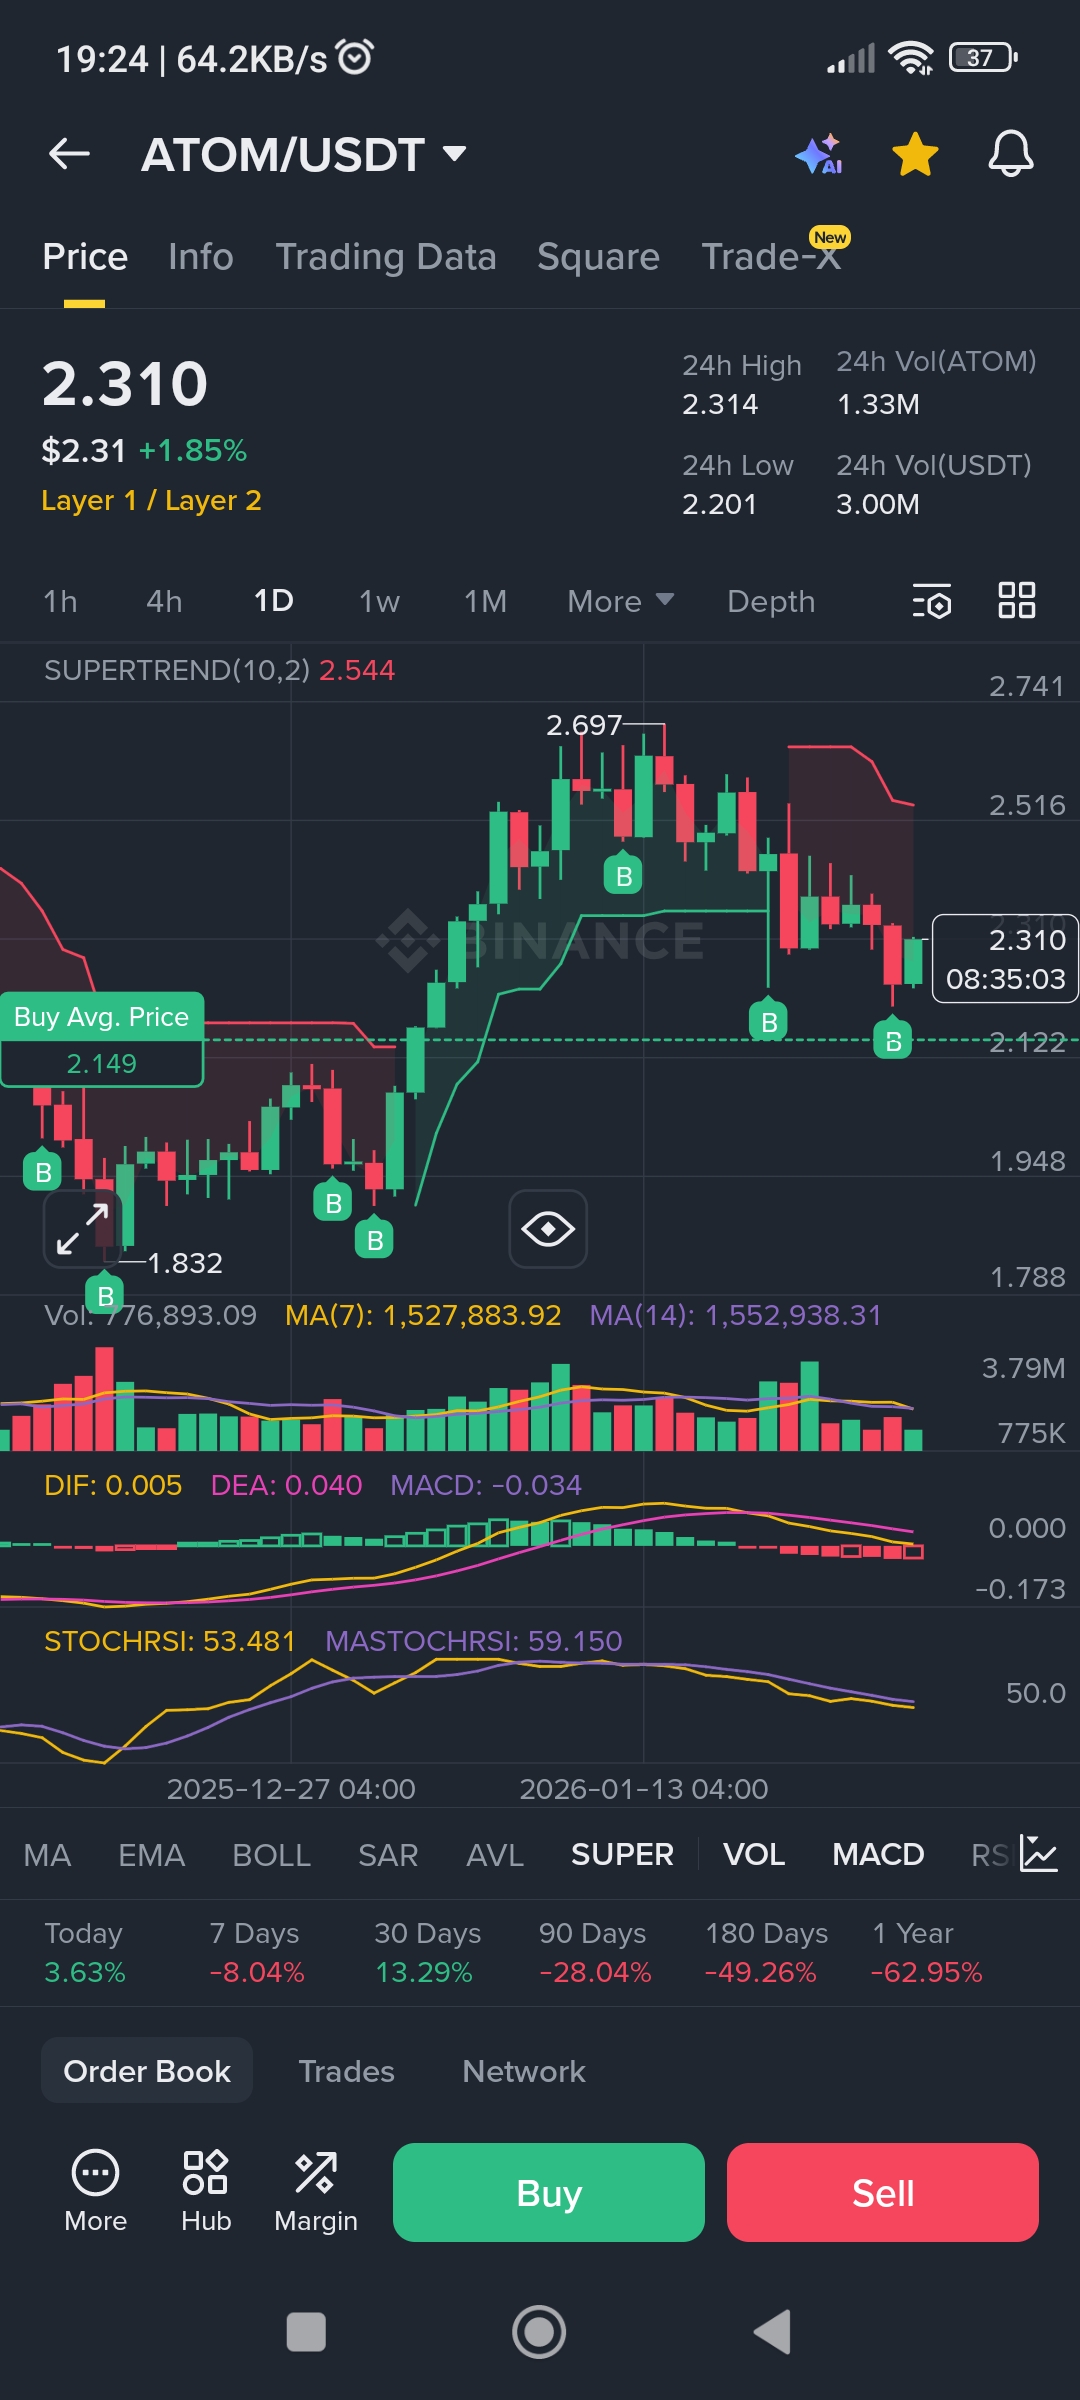Open the Margin trading icon
Image resolution: width=1080 pixels, height=2400 pixels.
click(x=316, y=2191)
